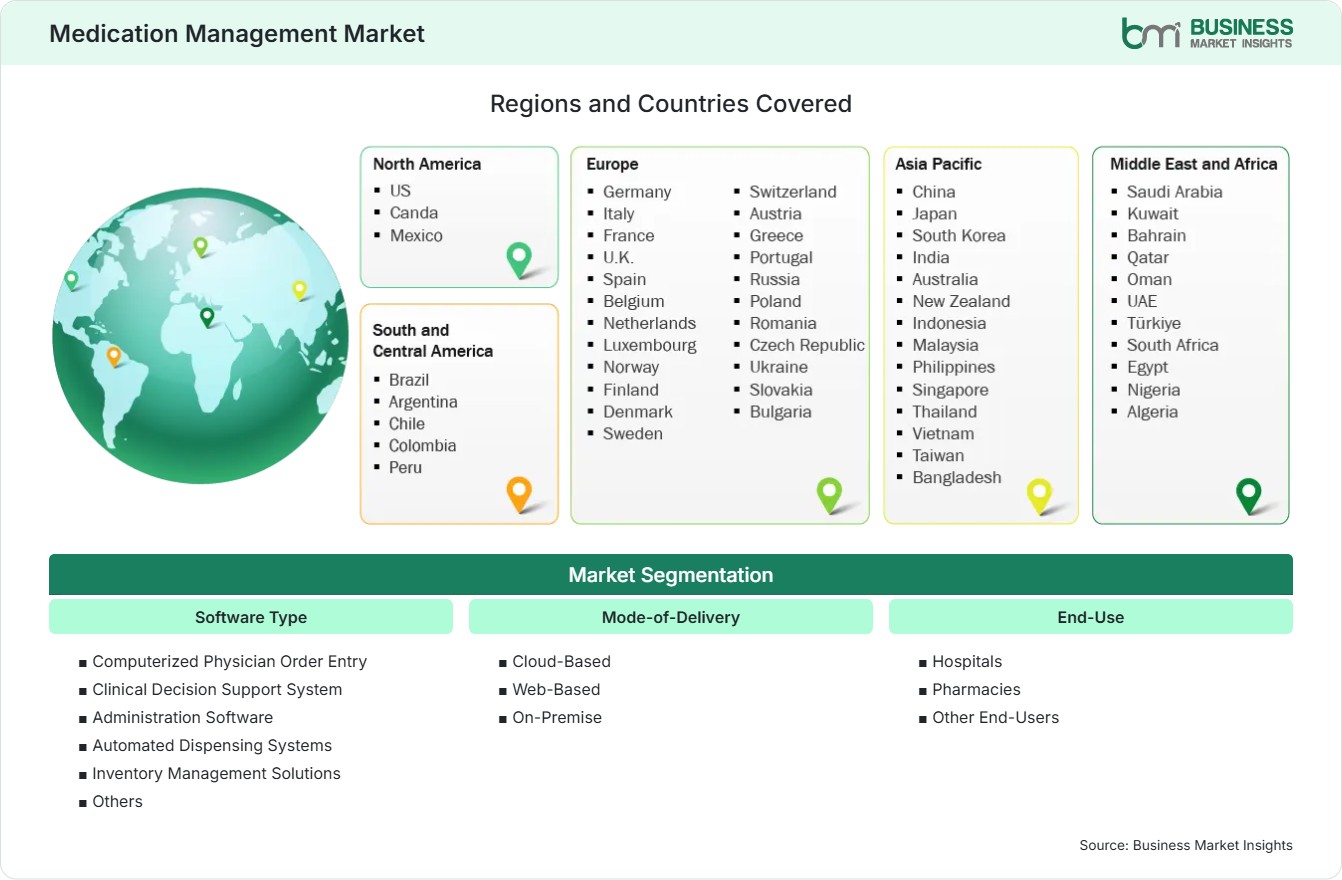Click Germany in Europe list
Image resolution: width=1342 pixels, height=880 pixels.
click(x=637, y=191)
